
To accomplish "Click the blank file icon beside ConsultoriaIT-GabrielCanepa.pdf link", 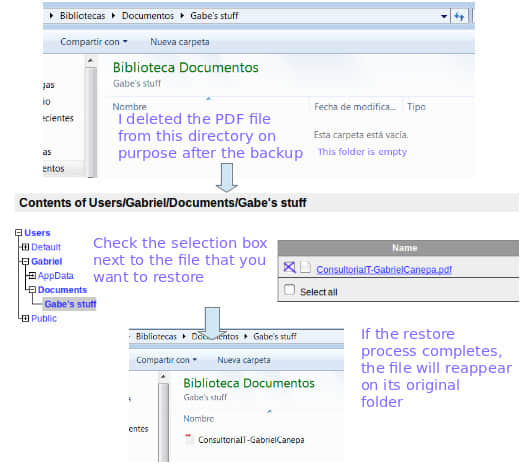I will tap(306, 268).
